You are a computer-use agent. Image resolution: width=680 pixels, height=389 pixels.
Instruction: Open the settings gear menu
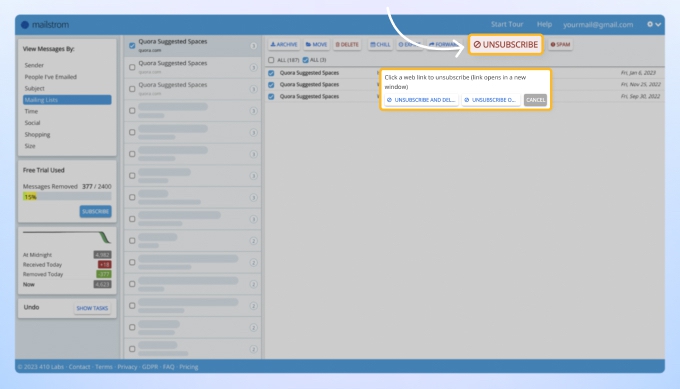tap(654, 24)
